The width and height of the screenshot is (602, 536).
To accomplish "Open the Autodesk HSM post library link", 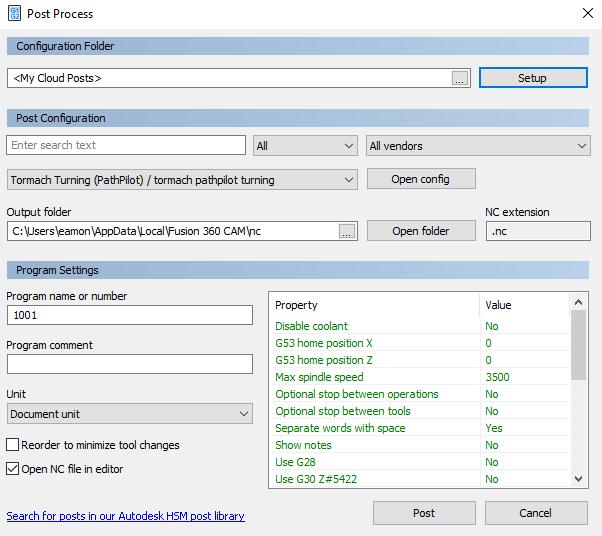I will (126, 516).
